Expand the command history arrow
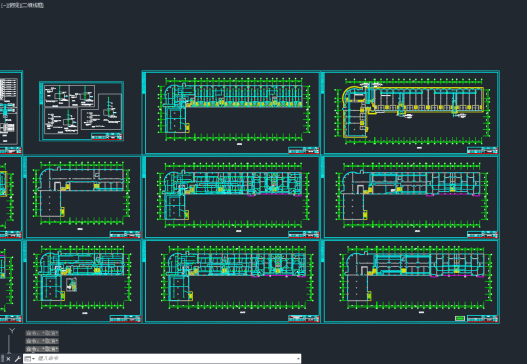The width and height of the screenshot is (527, 364). [298, 359]
